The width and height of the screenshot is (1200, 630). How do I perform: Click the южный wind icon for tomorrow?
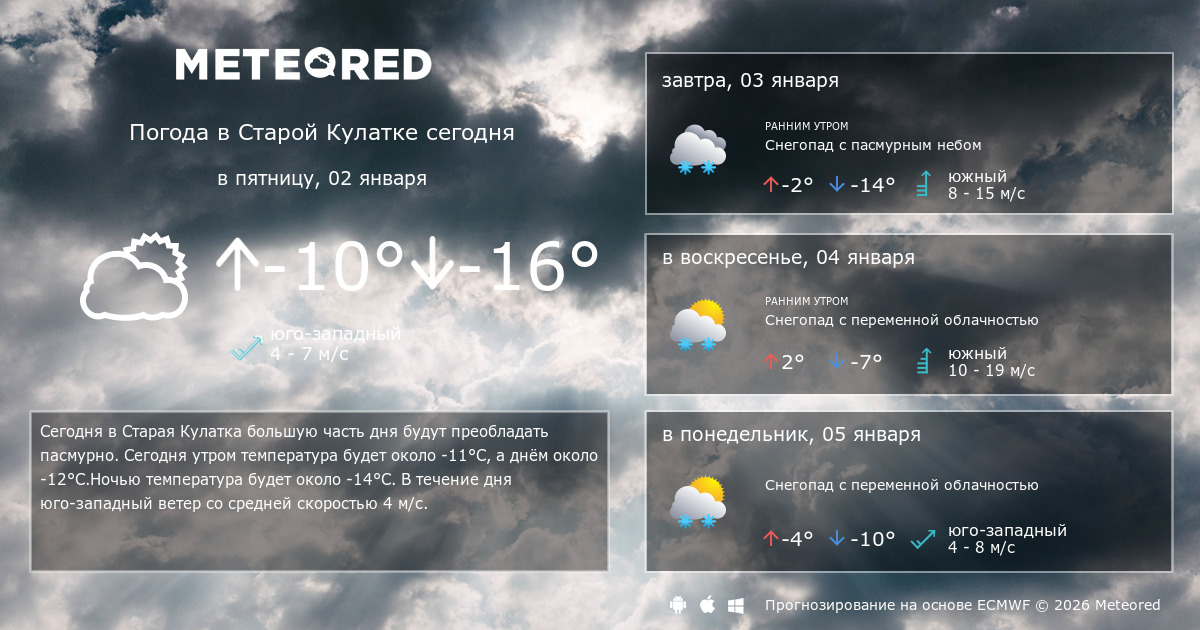coord(924,185)
